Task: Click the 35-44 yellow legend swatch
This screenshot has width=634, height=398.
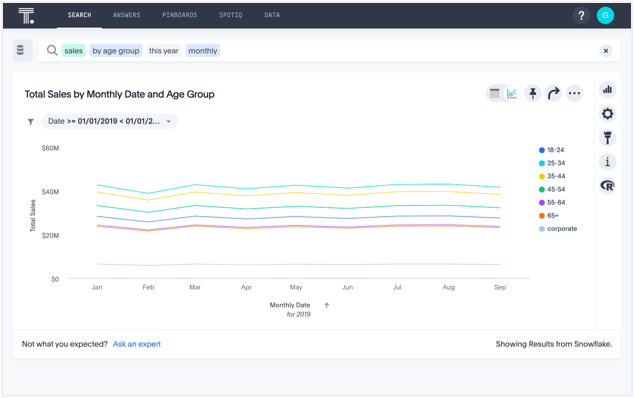Action: 542,176
